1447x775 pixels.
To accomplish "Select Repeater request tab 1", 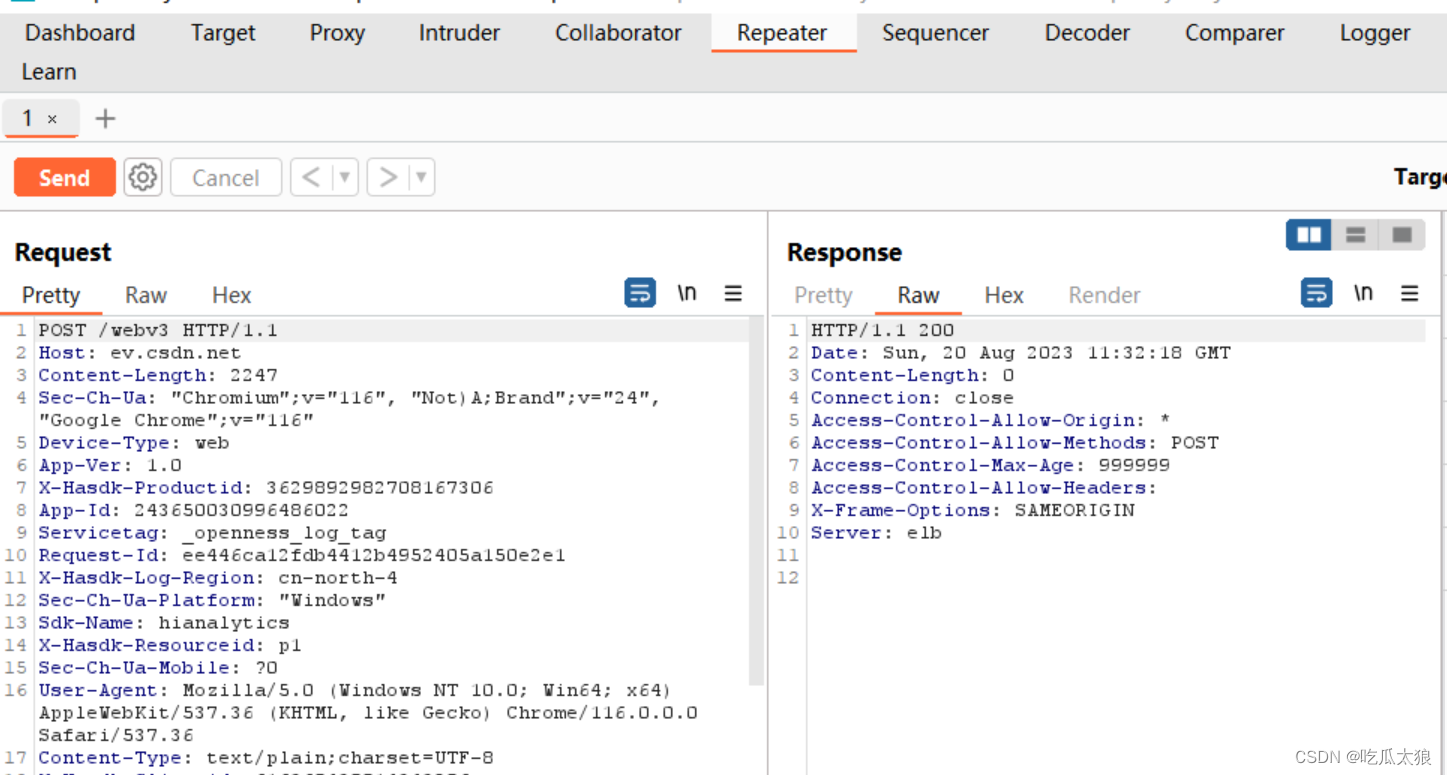I will (x=27, y=118).
